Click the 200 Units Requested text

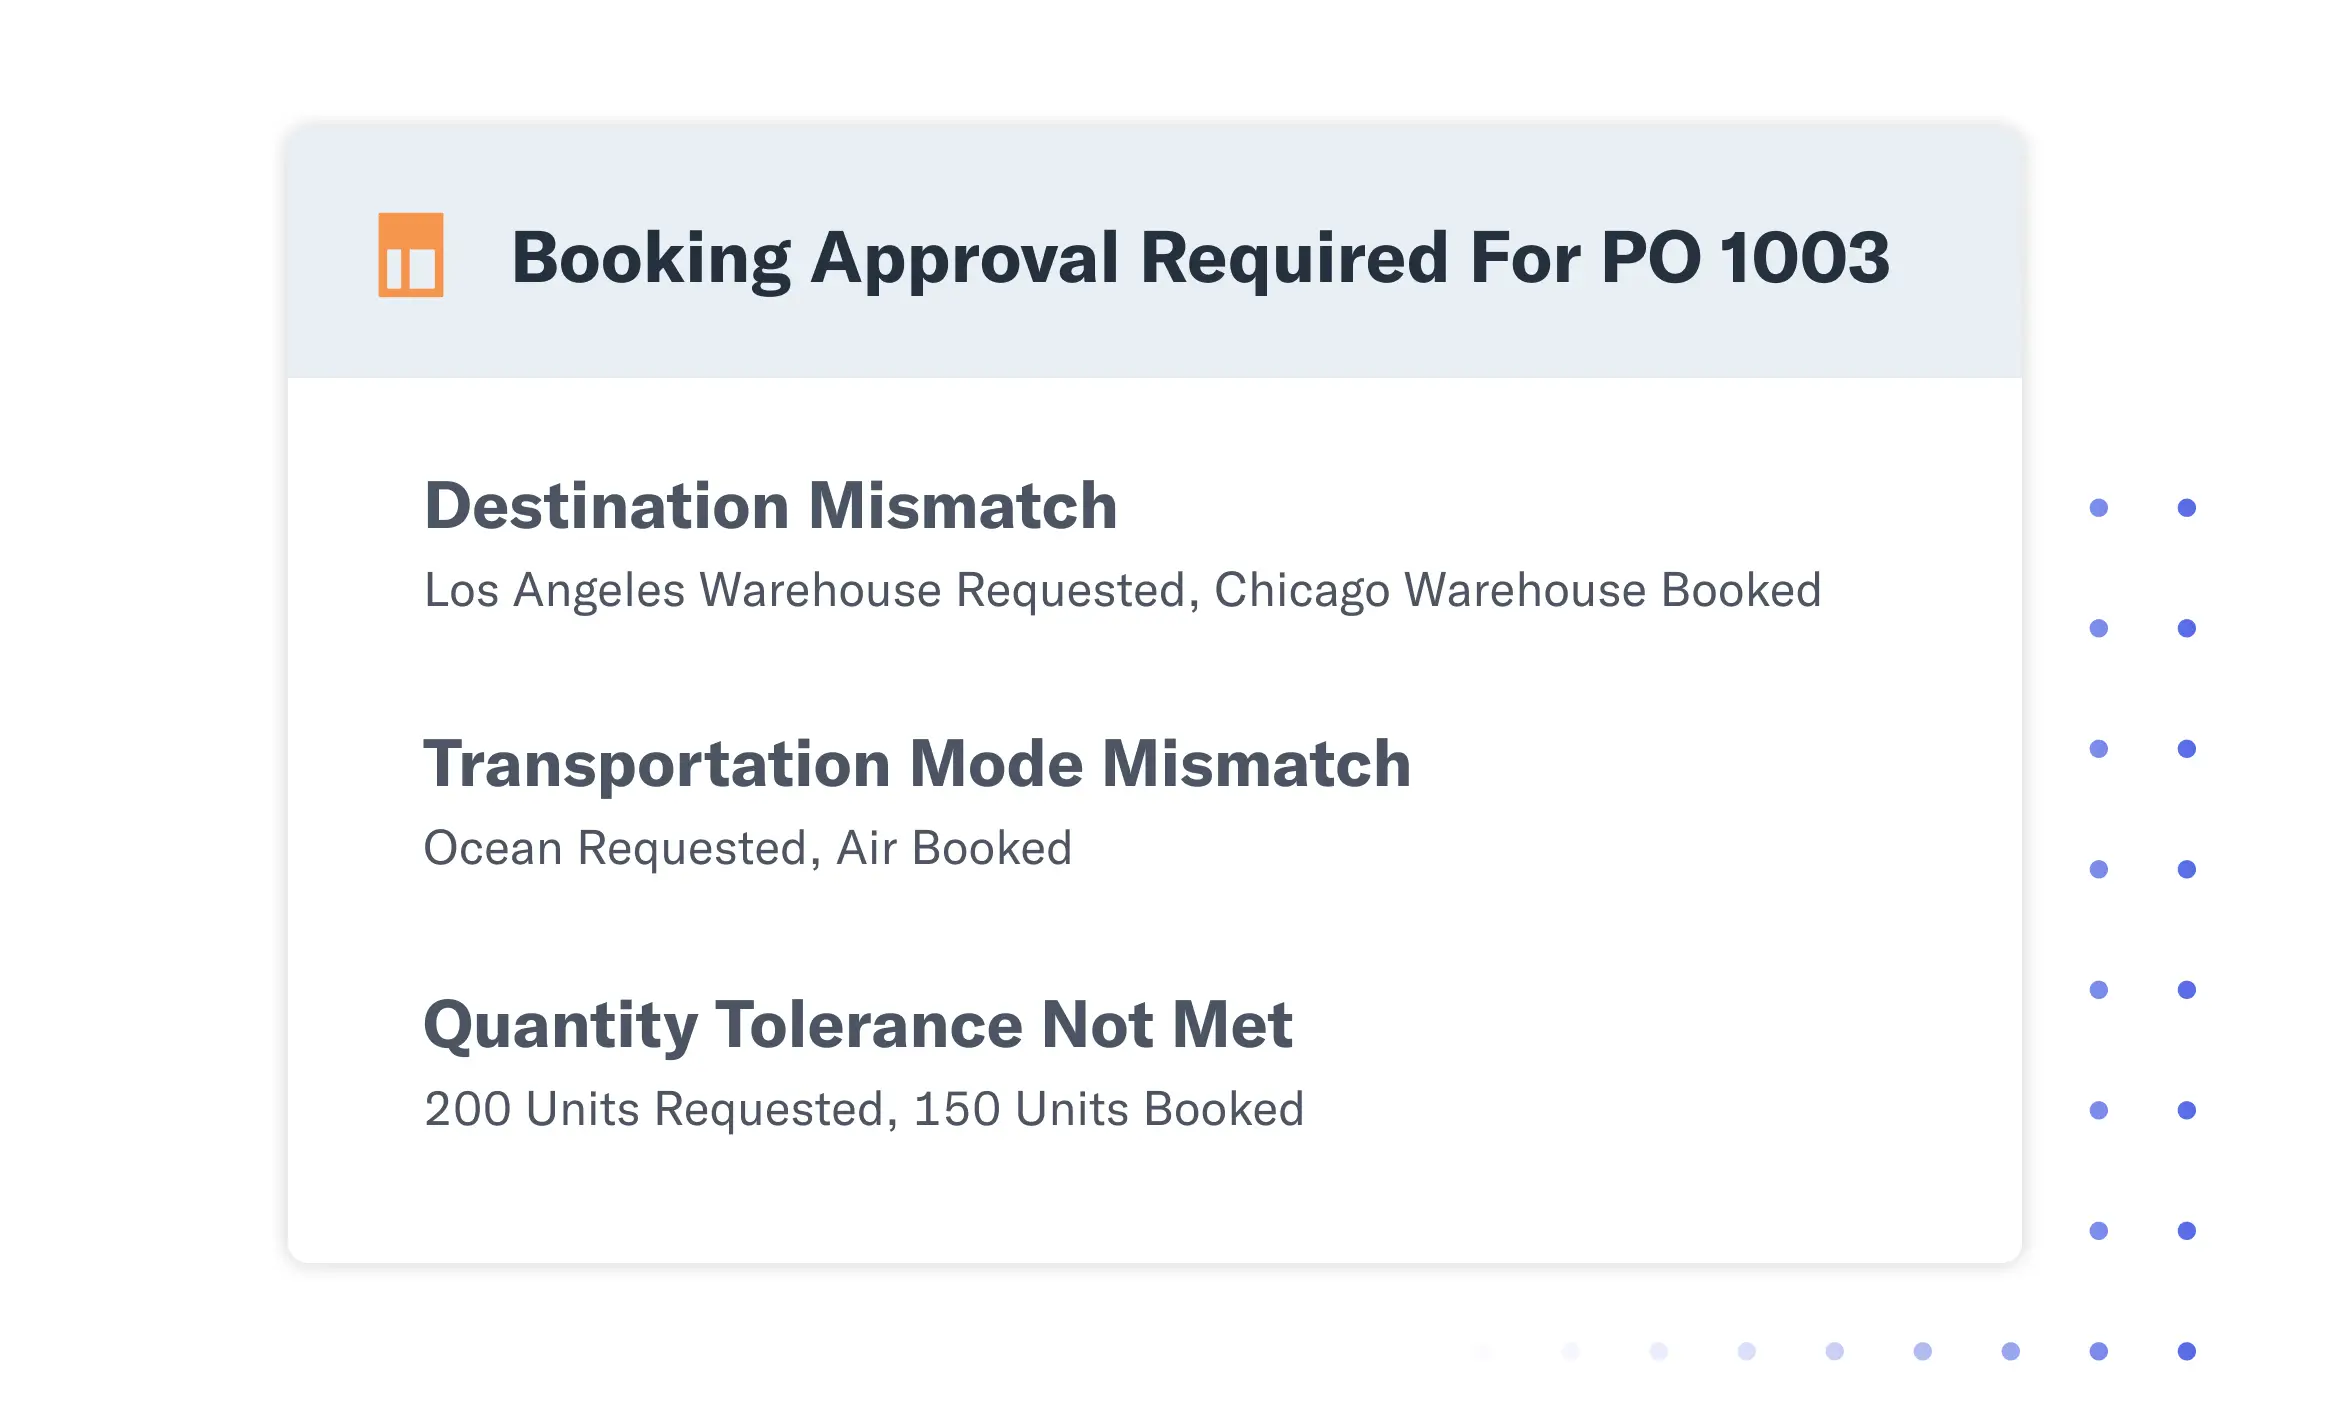pos(654,1109)
